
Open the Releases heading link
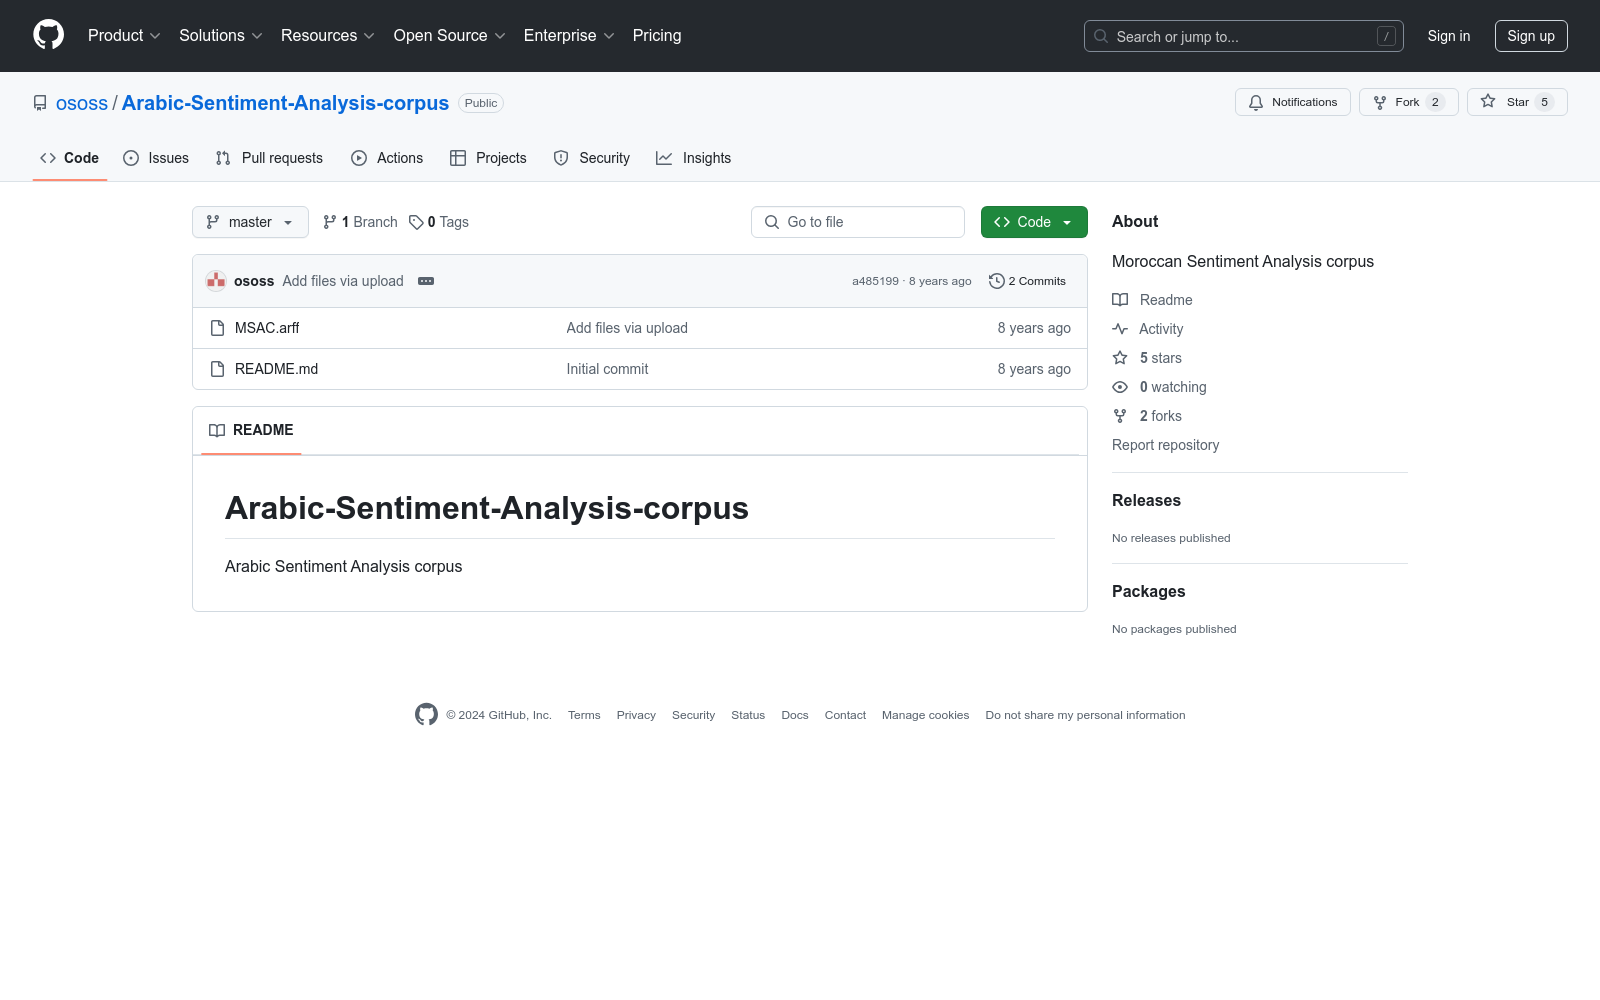click(1146, 501)
